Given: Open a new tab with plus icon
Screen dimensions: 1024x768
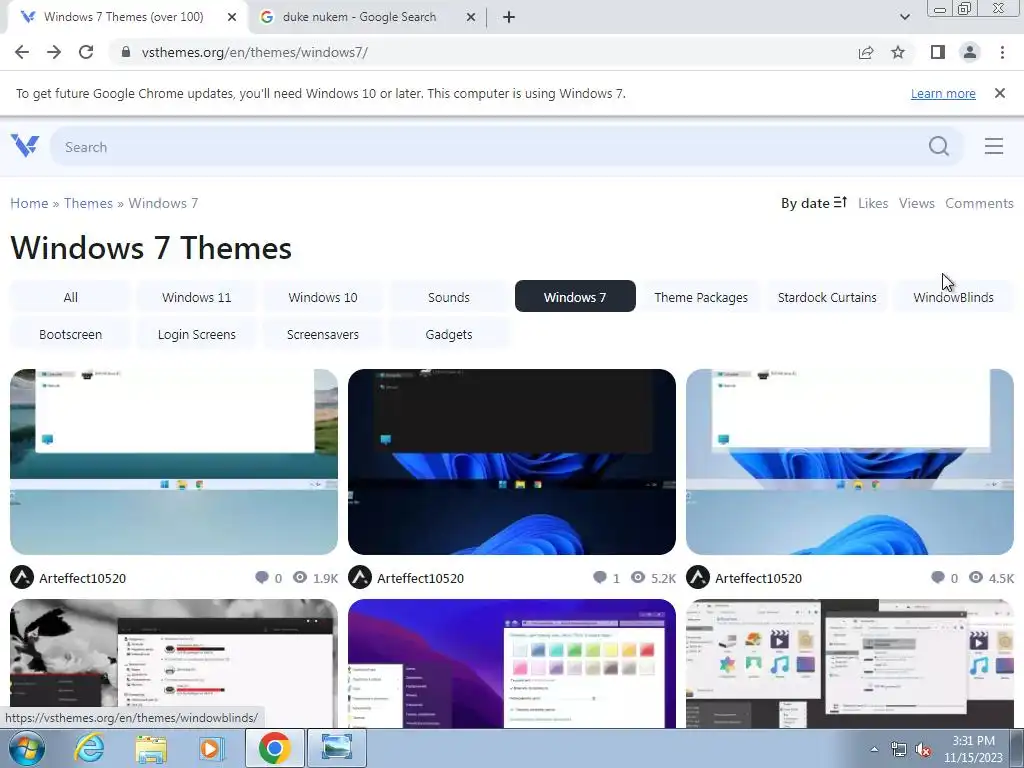Looking at the screenshot, I should pyautogui.click(x=509, y=17).
